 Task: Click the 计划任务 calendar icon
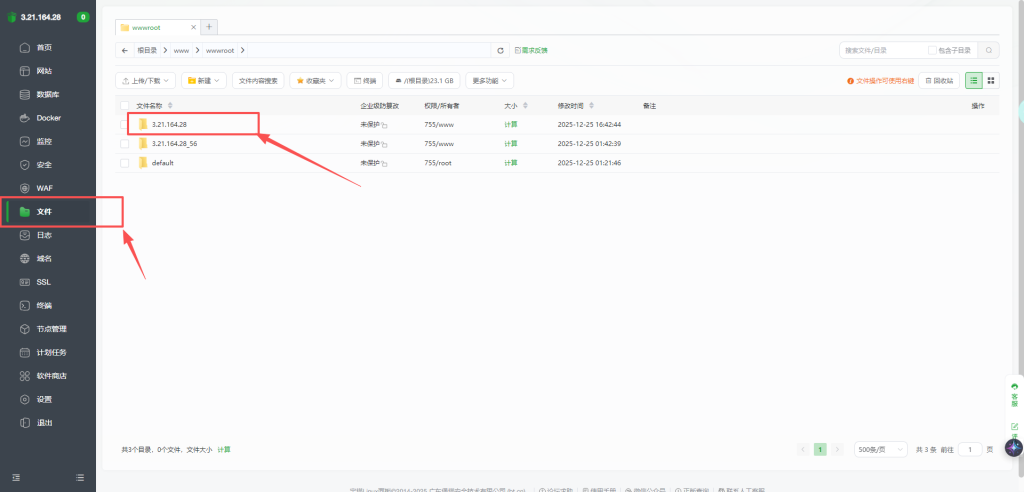tap(25, 353)
